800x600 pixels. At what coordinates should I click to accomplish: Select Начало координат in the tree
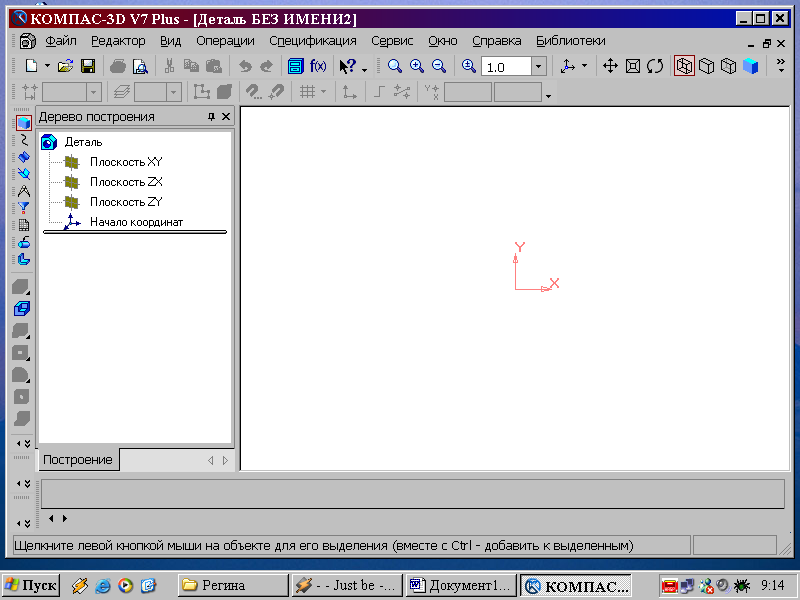136,222
